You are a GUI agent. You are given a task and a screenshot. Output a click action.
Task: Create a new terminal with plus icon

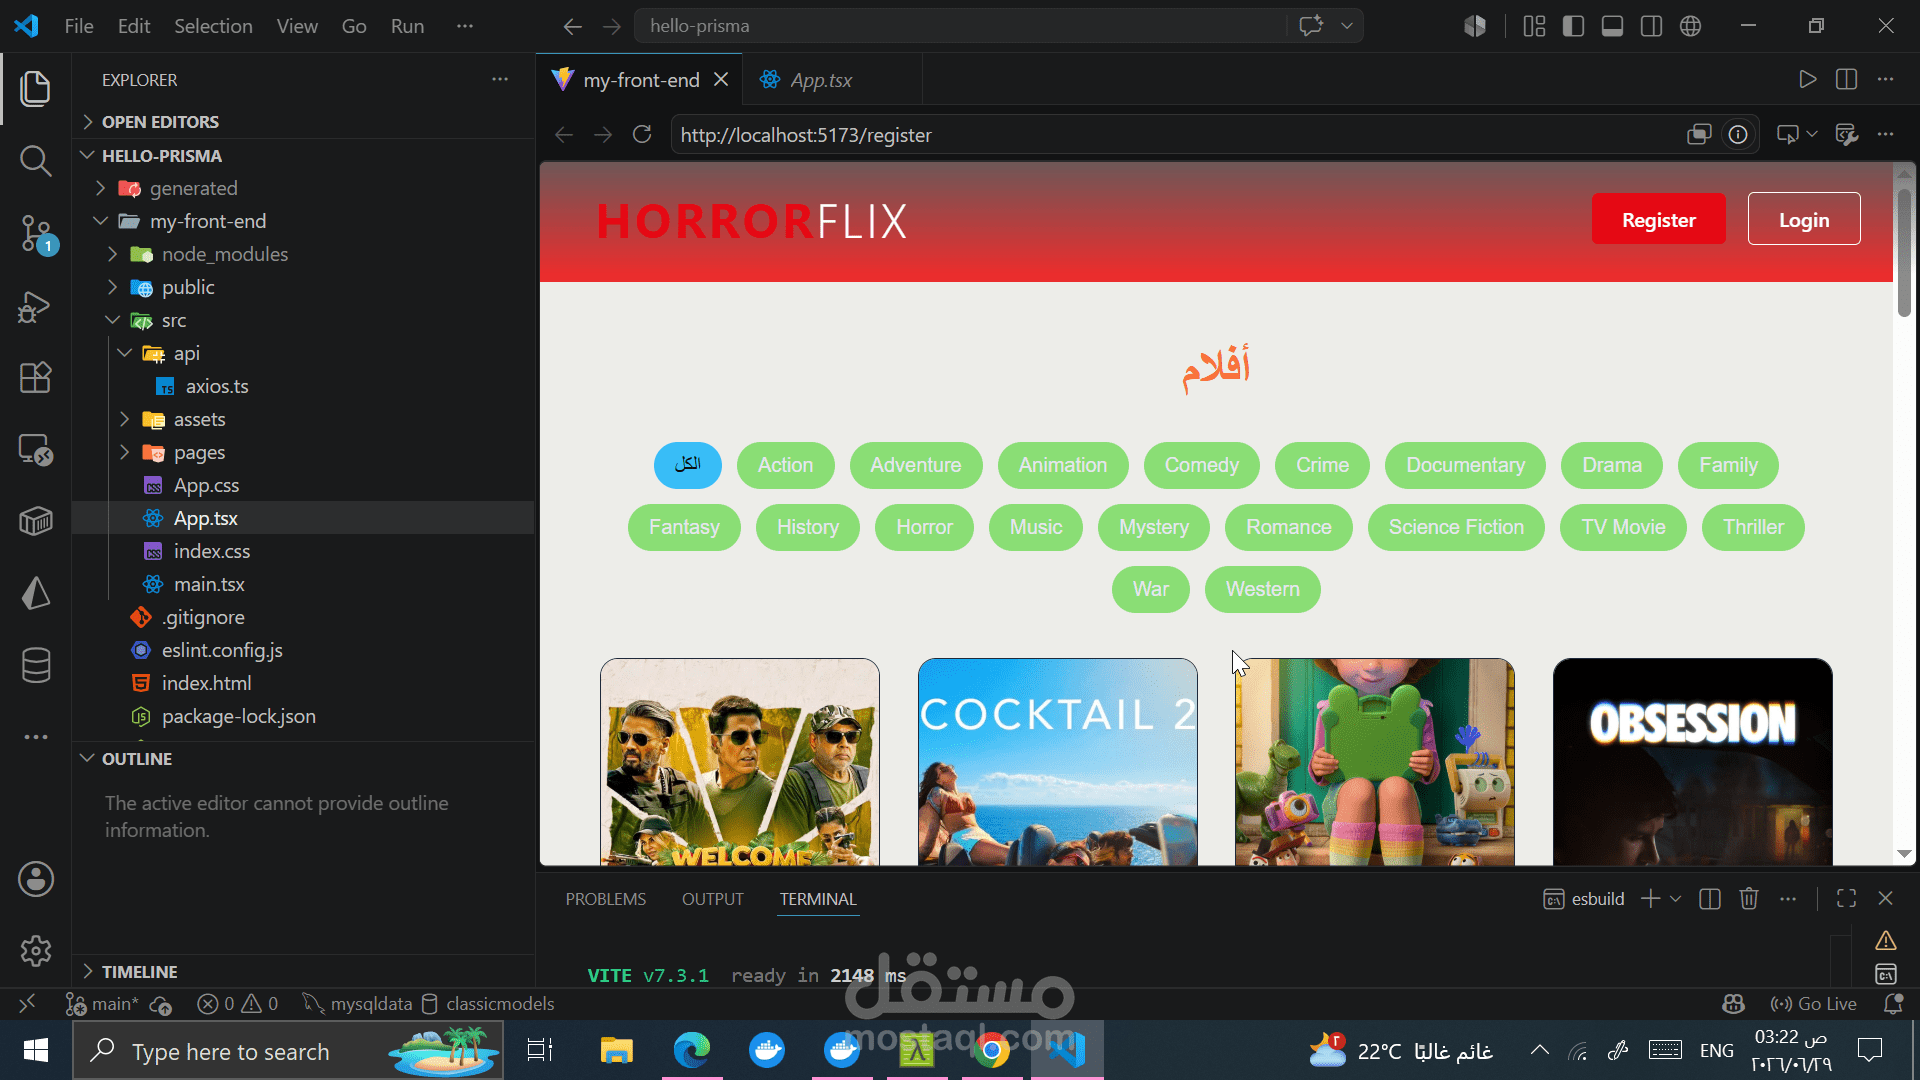point(1650,898)
